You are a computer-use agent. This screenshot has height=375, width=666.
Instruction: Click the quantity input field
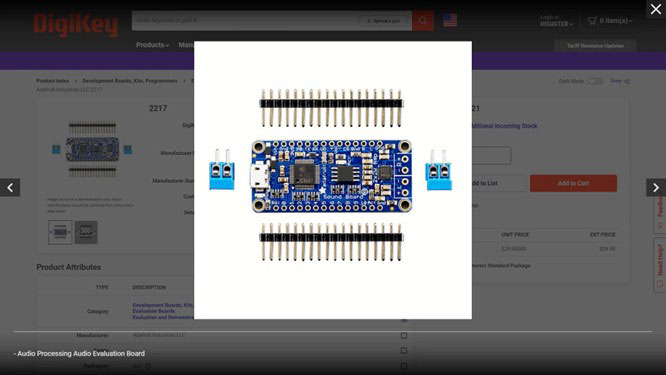coord(491,155)
